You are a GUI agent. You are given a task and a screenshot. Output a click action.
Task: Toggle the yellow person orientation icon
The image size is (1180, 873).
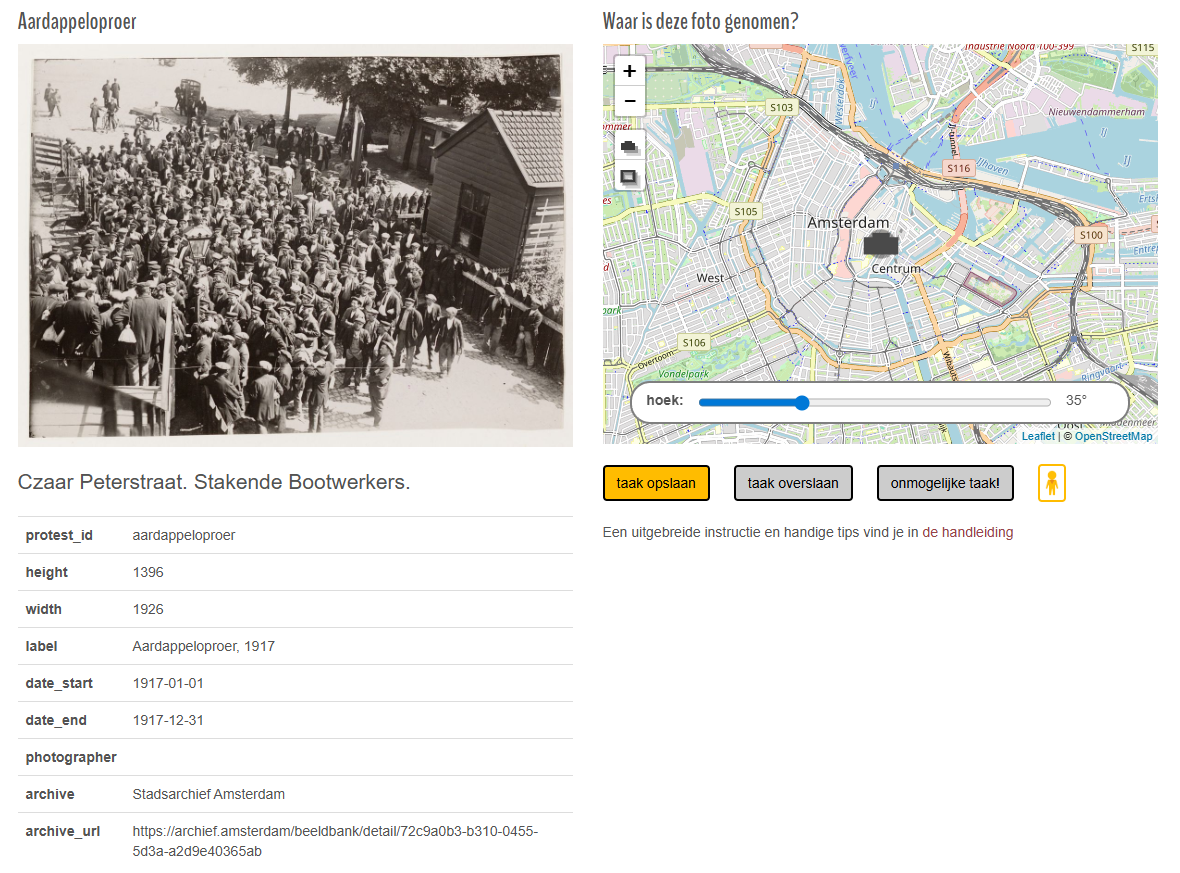click(1051, 483)
